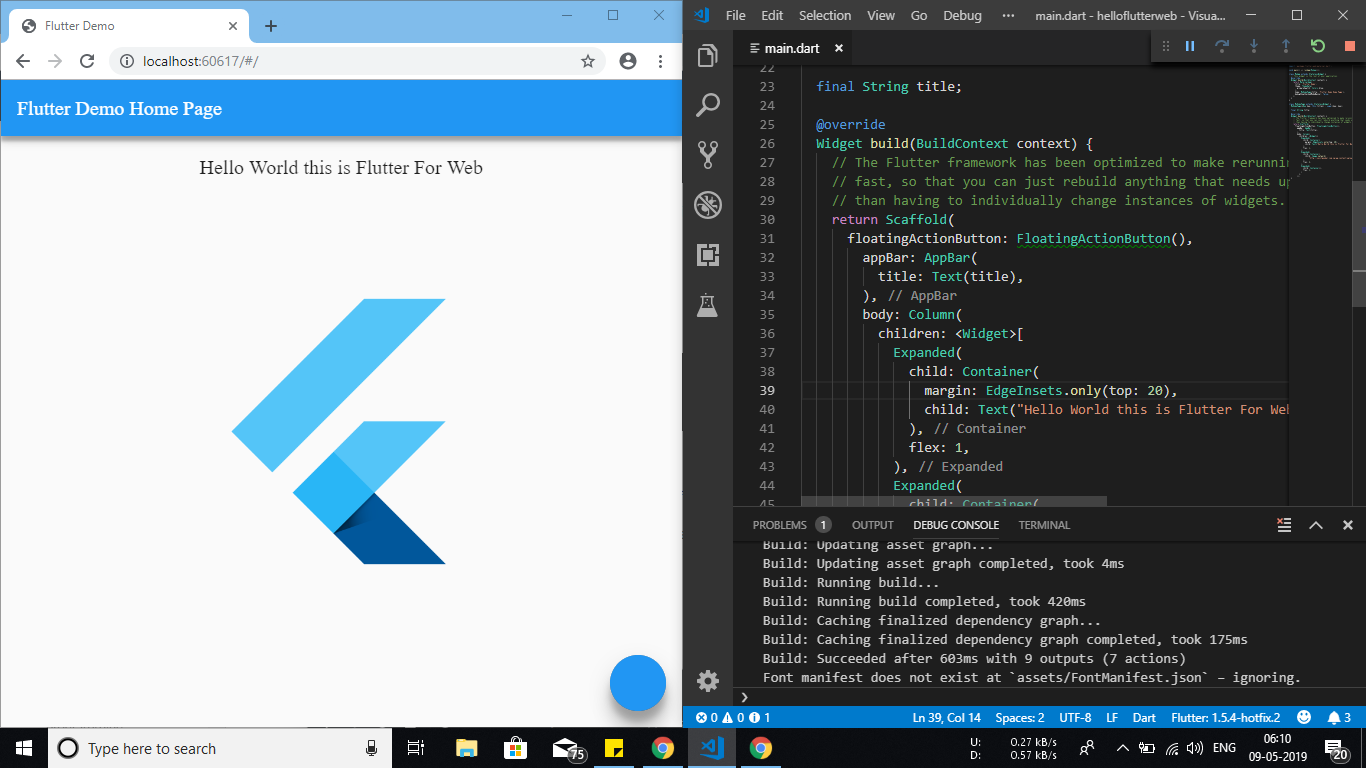Switch to the PROBLEMS tab
Viewport: 1366px width, 768px height.
[792, 525]
